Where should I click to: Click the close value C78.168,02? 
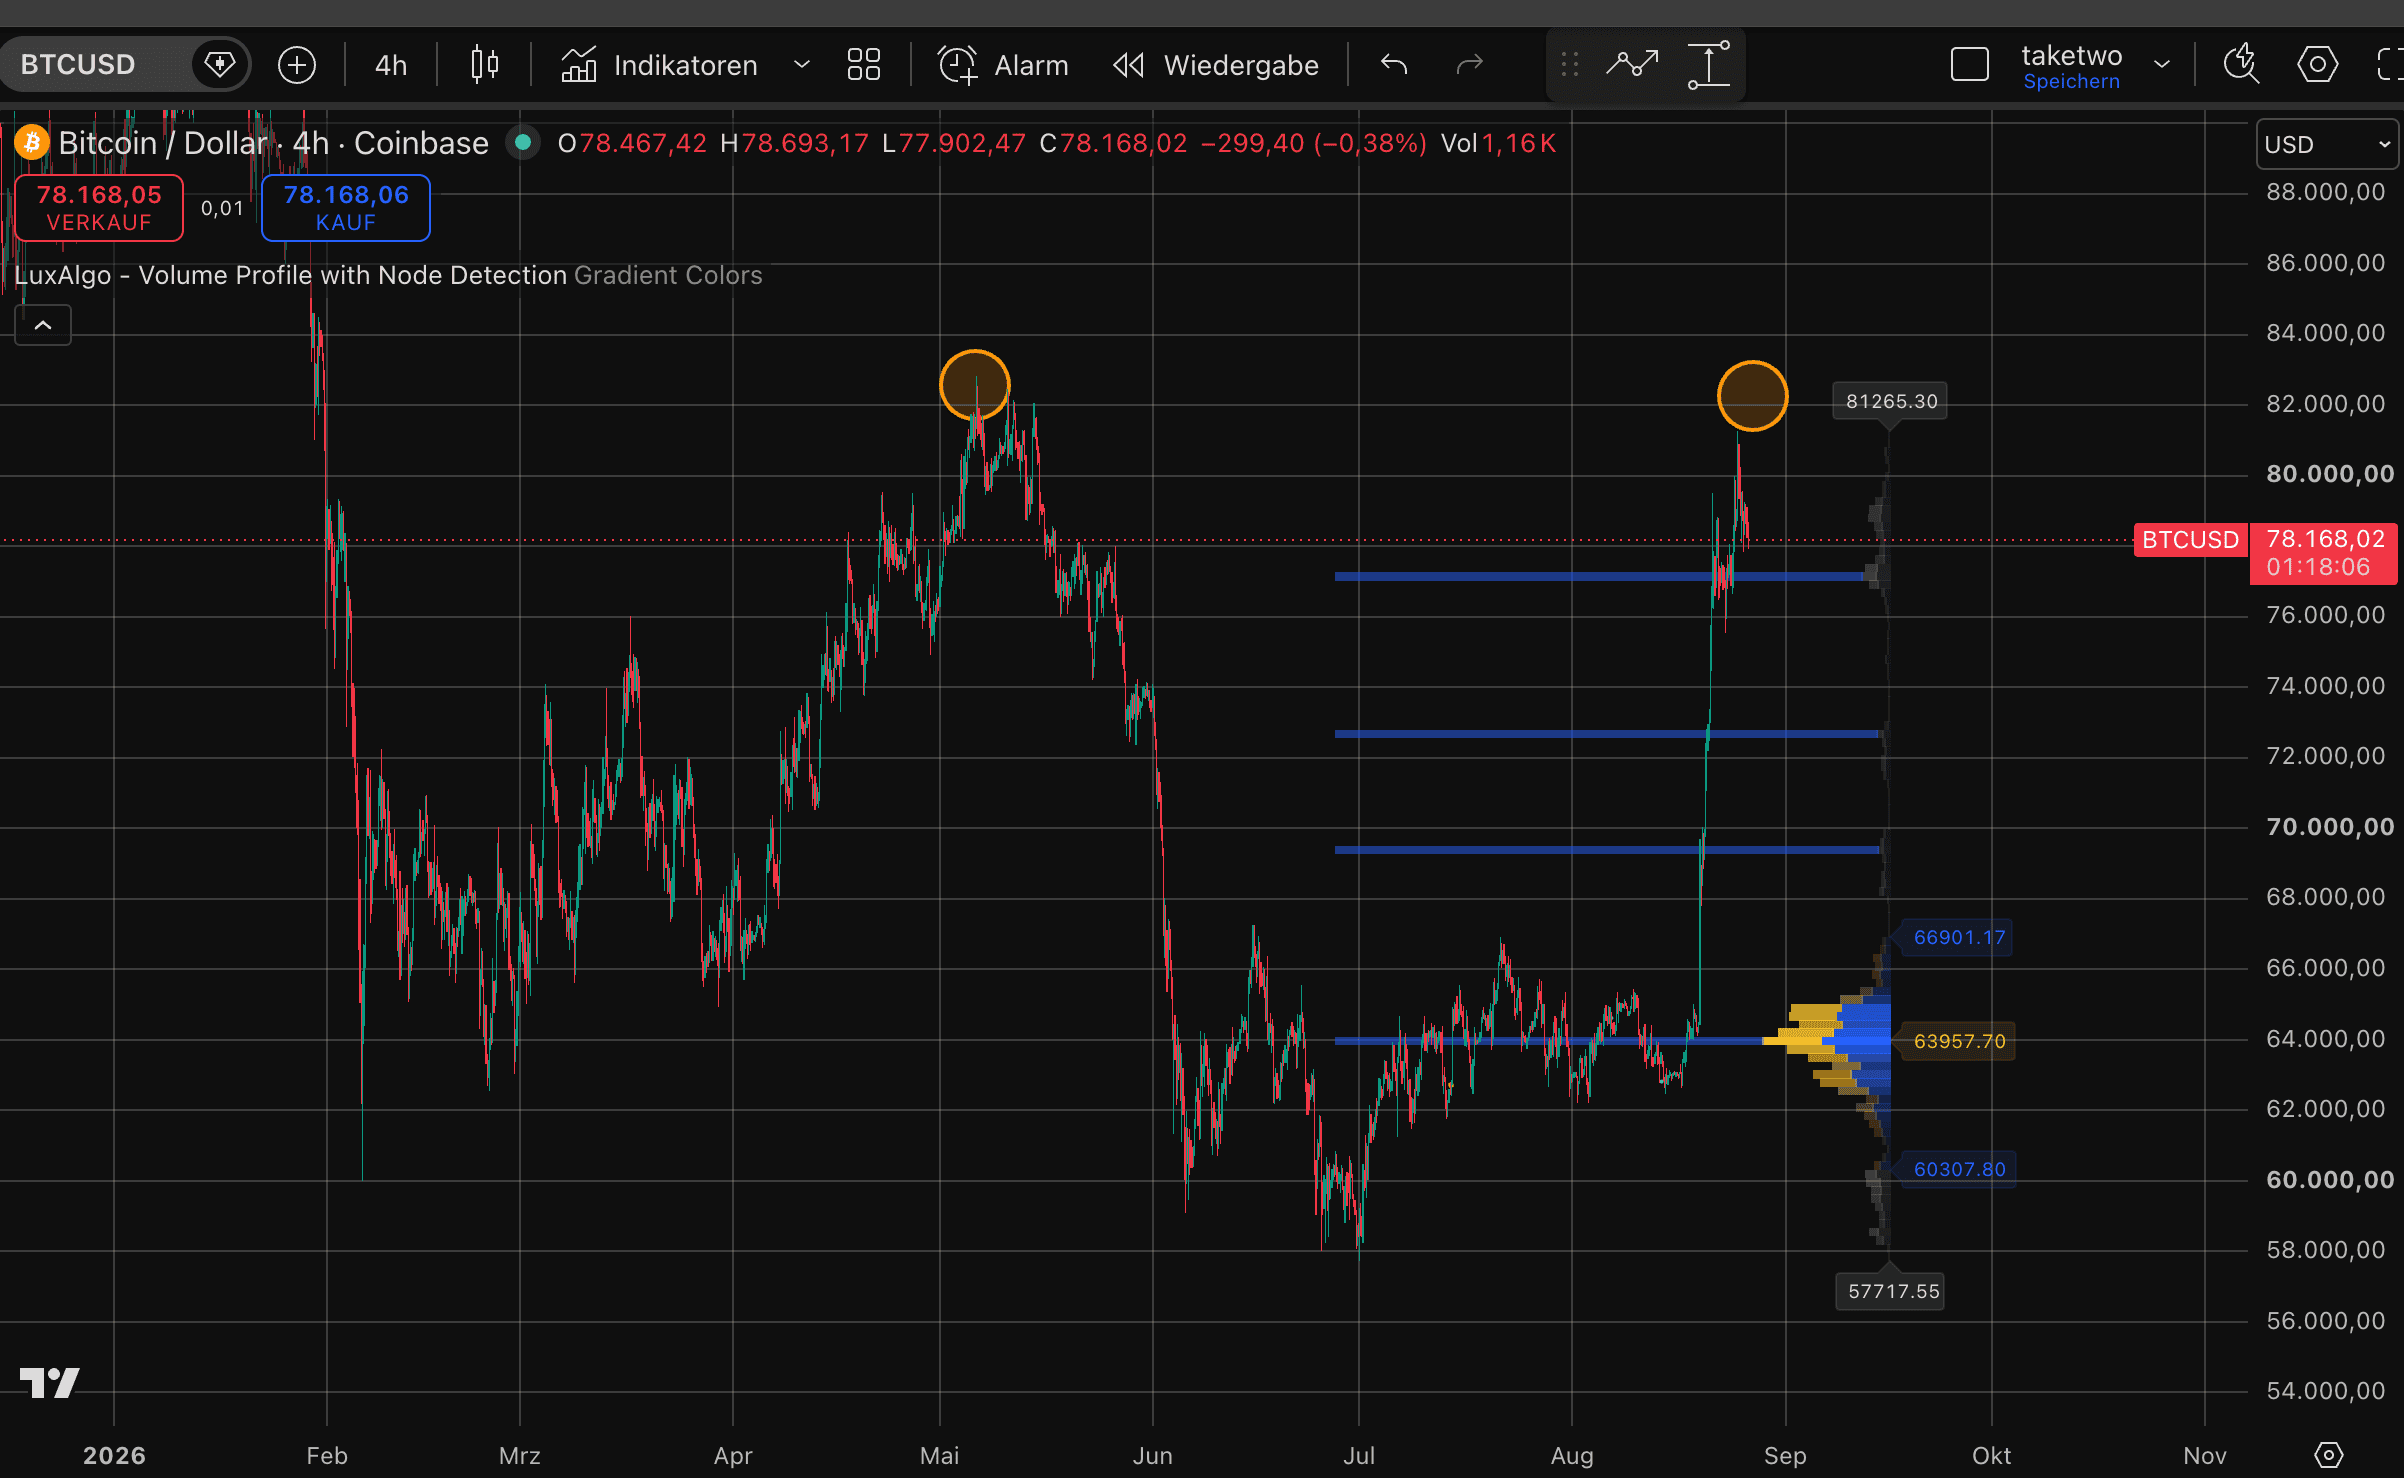[x=1113, y=143]
